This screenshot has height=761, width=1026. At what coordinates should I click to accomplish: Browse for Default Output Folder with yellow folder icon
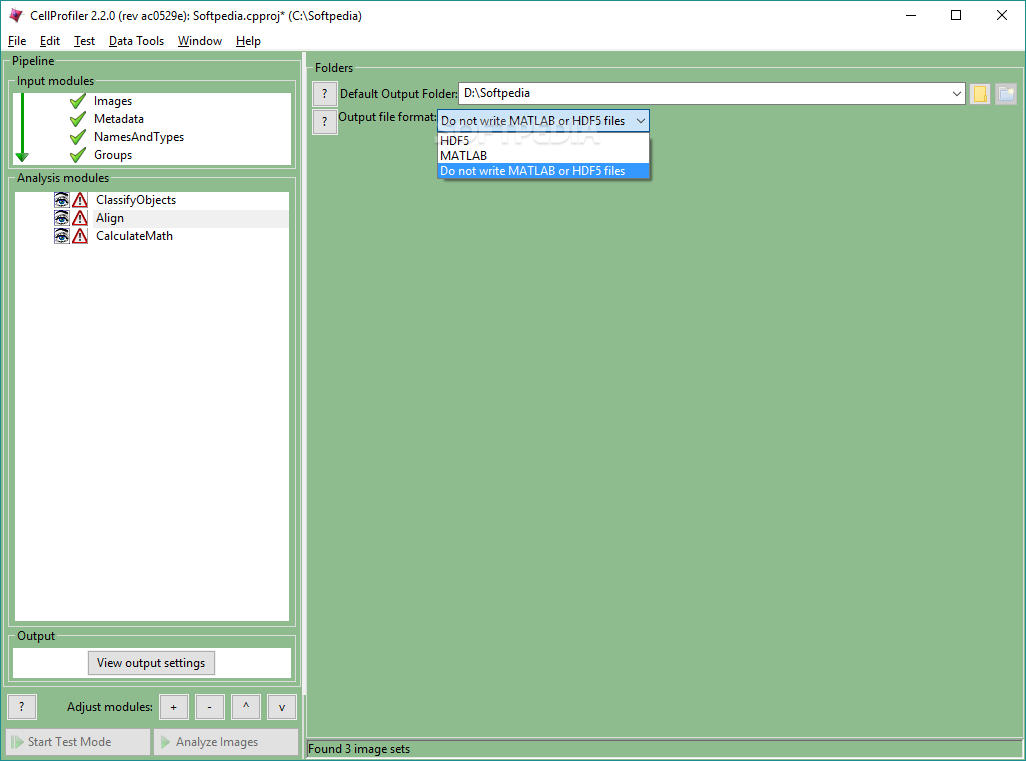980,94
